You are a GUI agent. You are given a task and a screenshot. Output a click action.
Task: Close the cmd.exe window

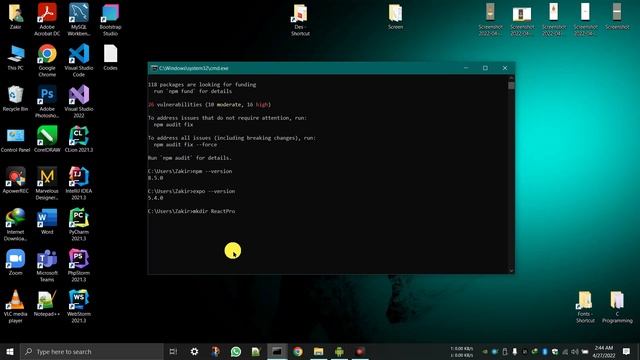point(505,68)
